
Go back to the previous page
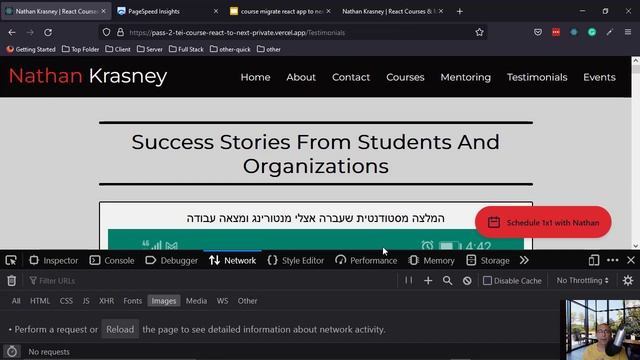click(x=12, y=32)
